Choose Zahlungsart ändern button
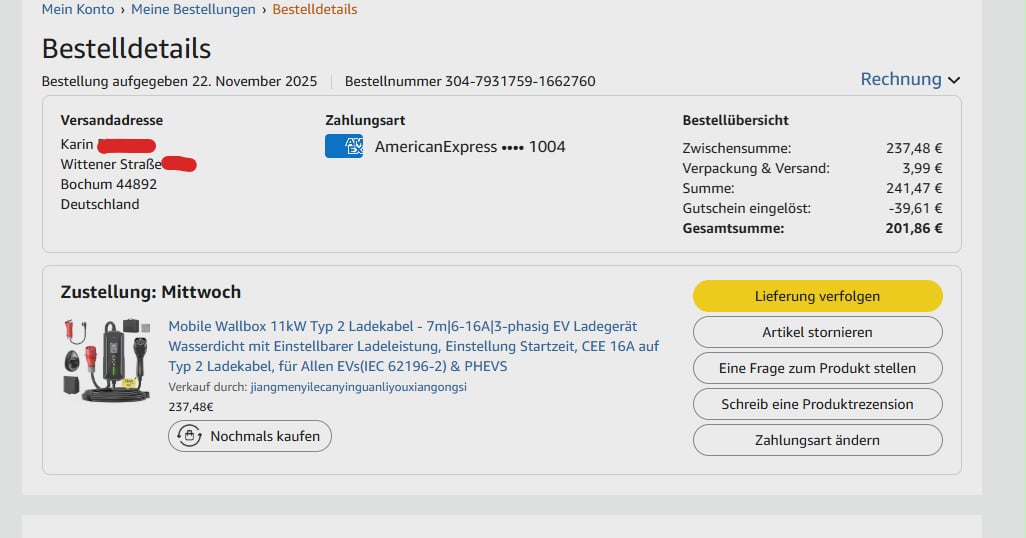The image size is (1026, 538). [x=817, y=440]
